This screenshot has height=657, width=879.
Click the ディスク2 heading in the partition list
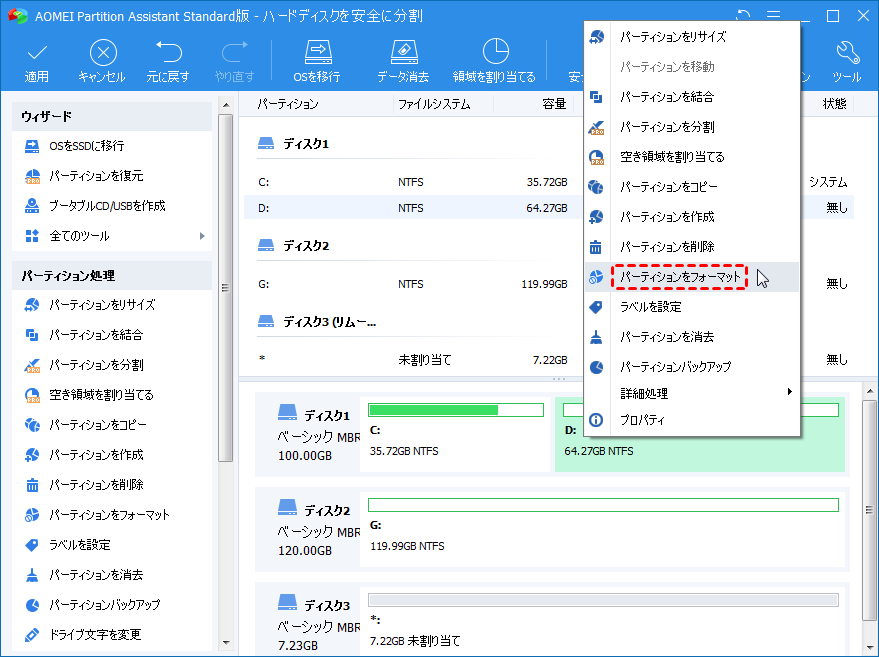click(306, 246)
